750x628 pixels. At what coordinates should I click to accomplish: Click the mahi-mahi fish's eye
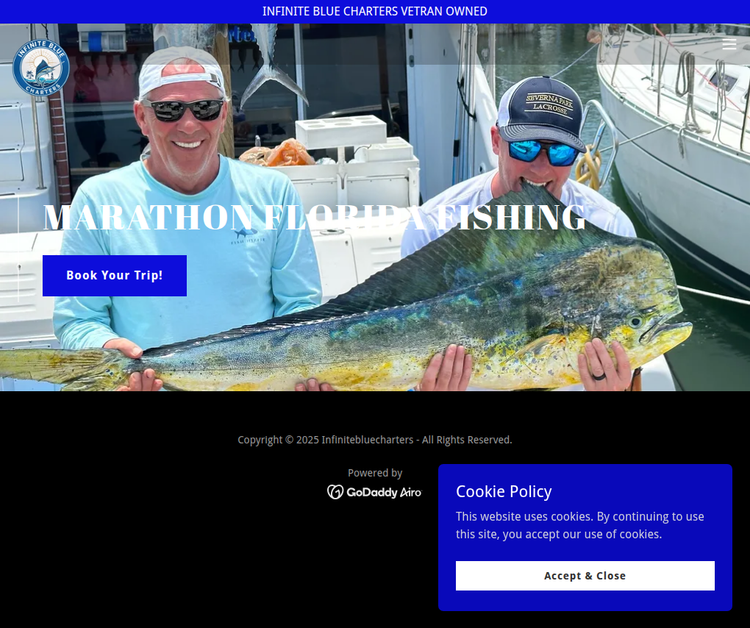(635, 321)
